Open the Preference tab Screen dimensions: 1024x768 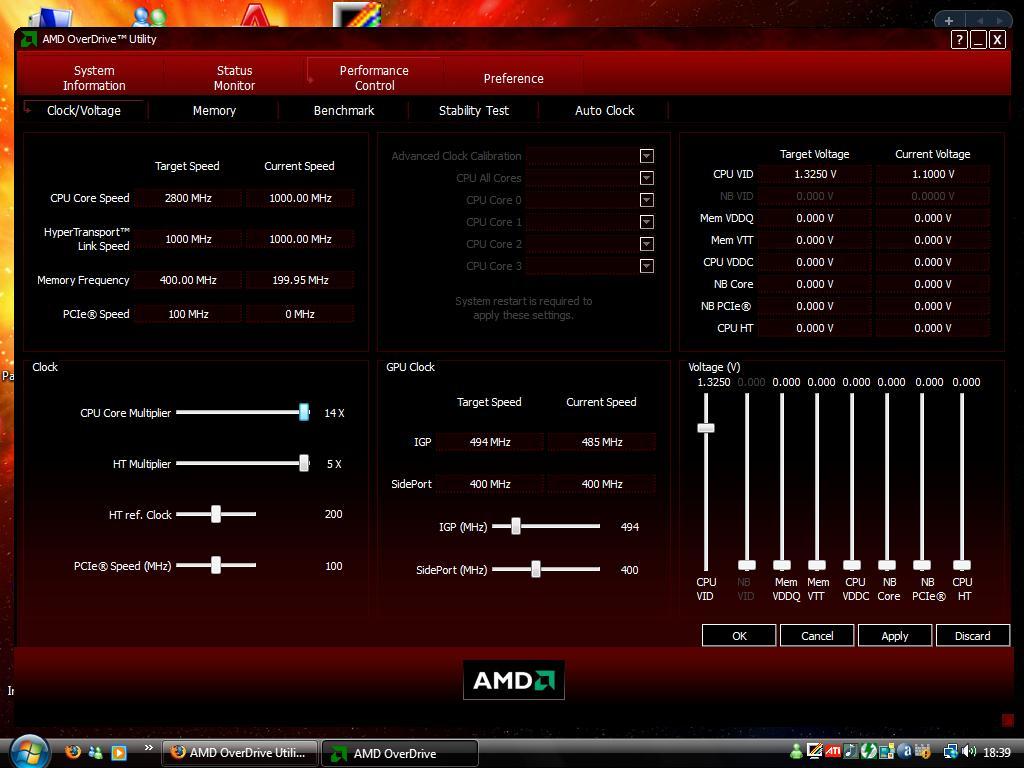click(513, 78)
